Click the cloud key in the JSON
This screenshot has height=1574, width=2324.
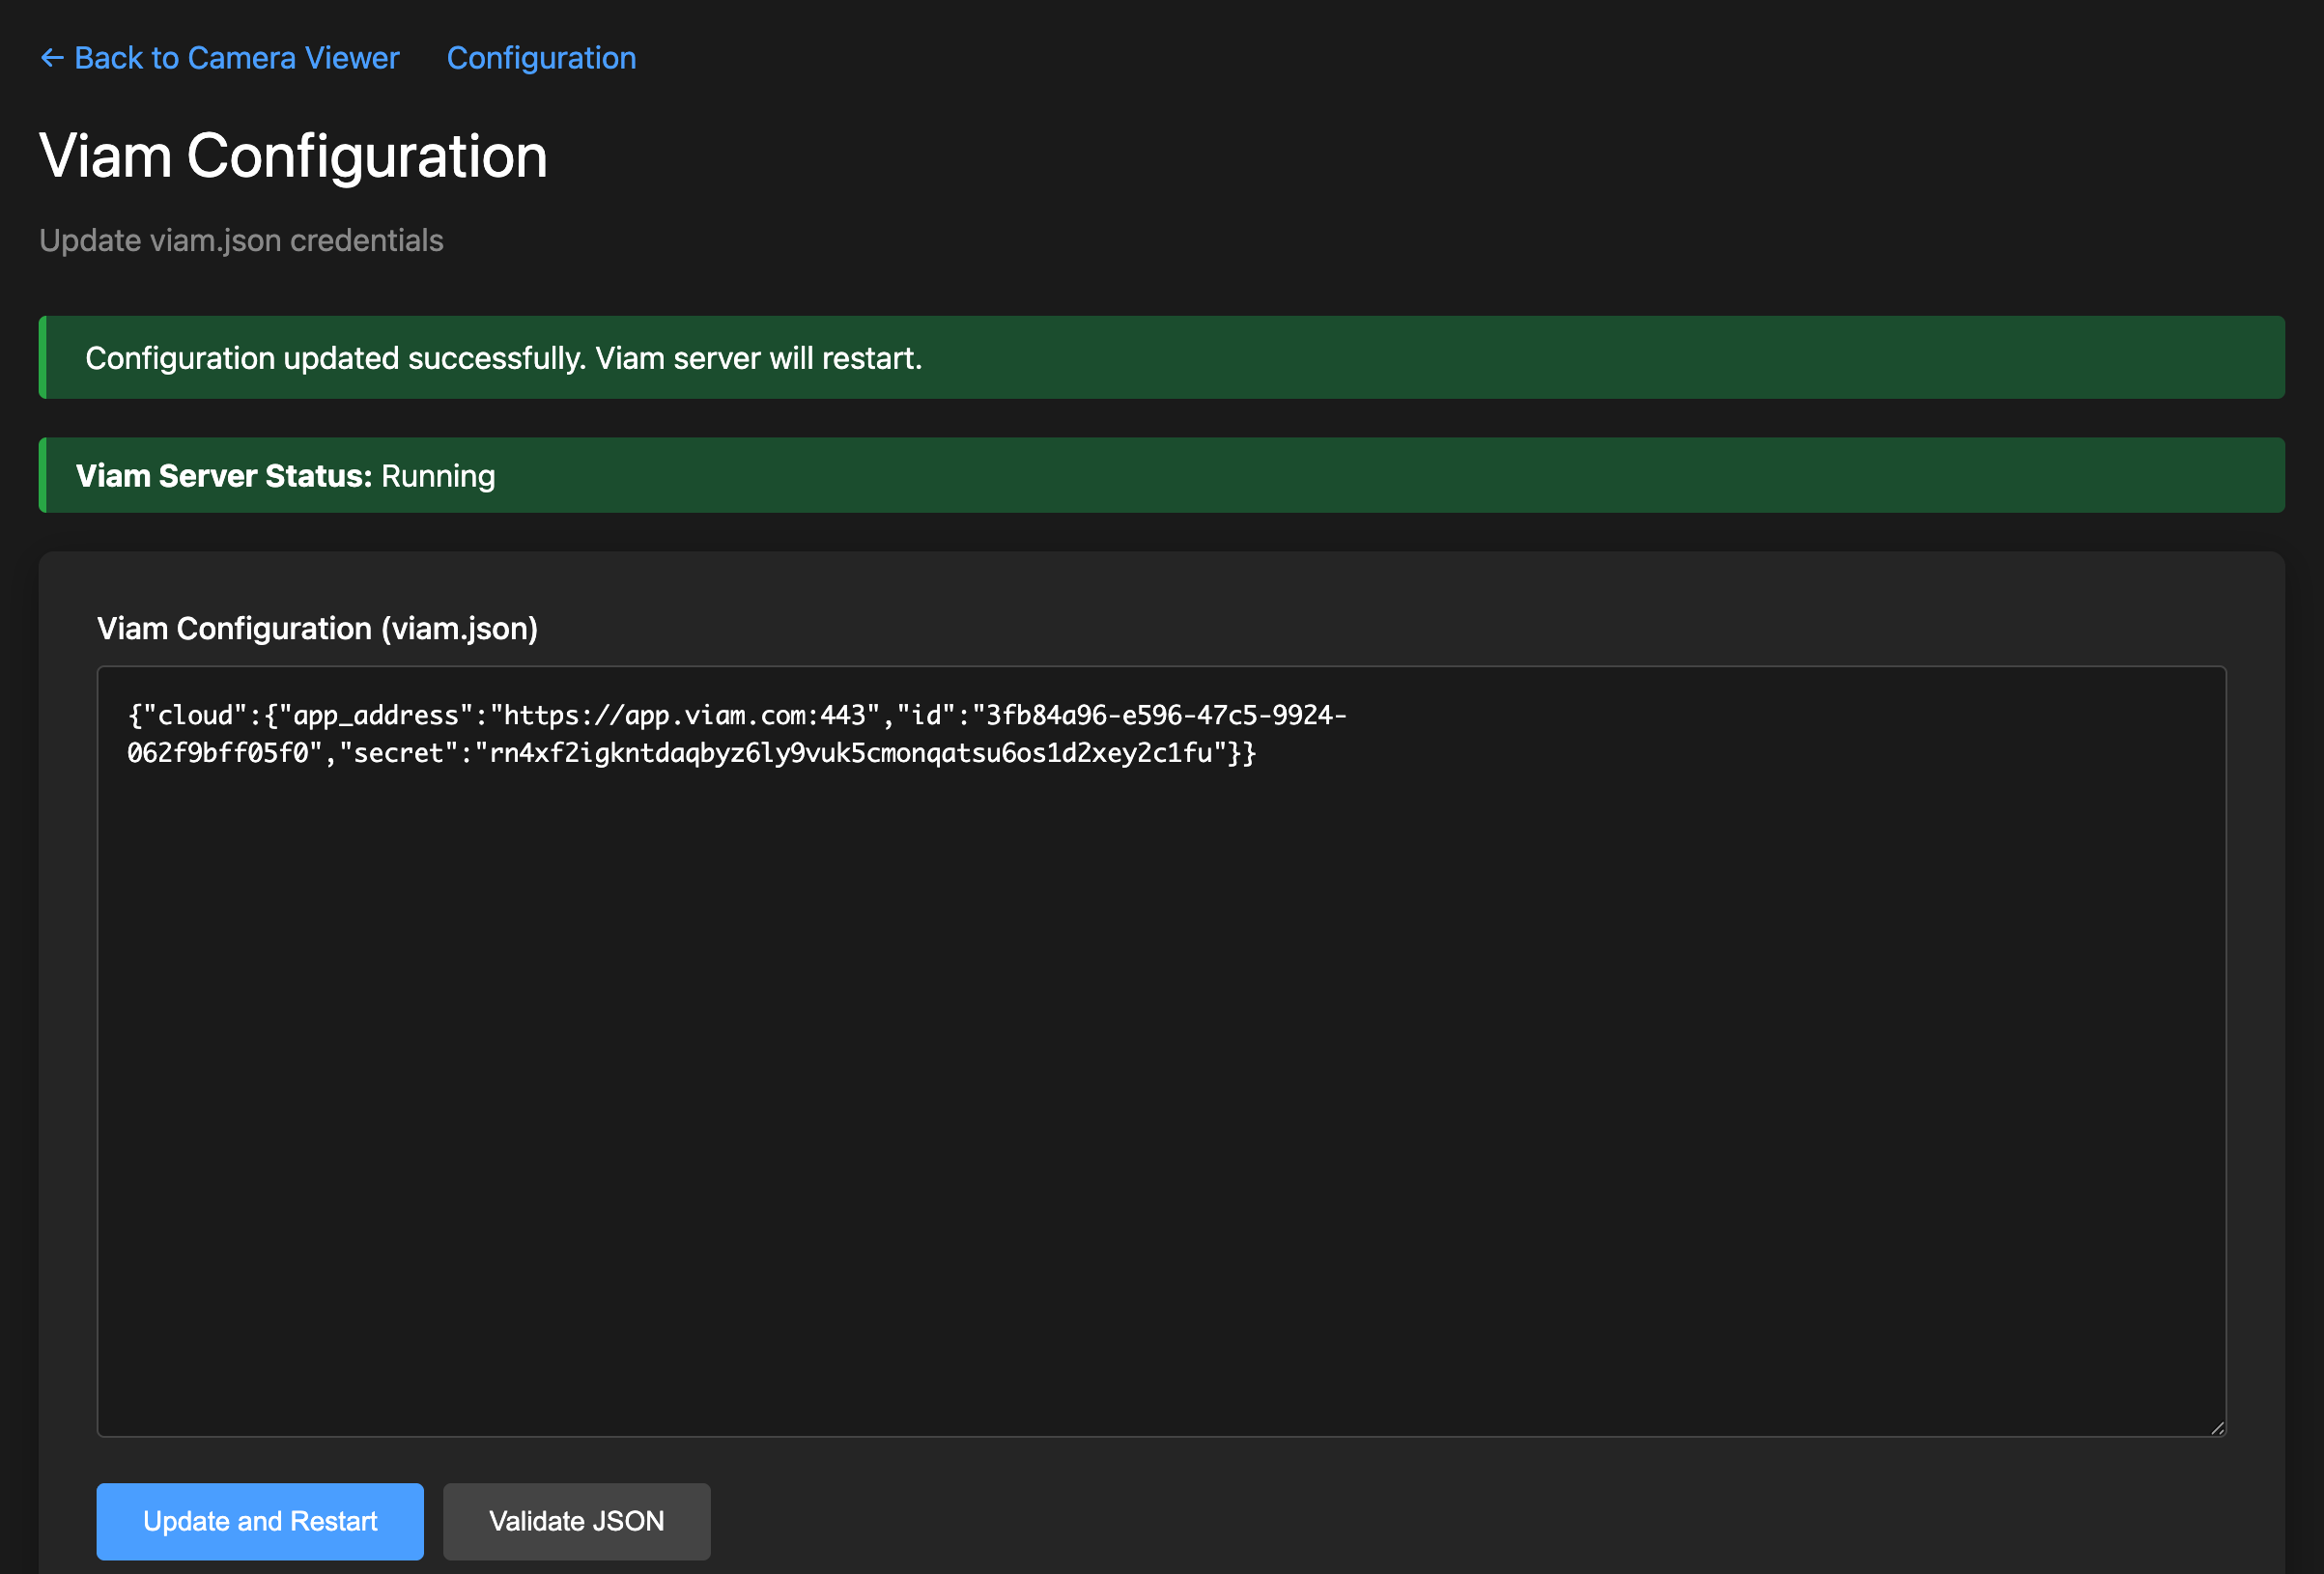click(196, 714)
